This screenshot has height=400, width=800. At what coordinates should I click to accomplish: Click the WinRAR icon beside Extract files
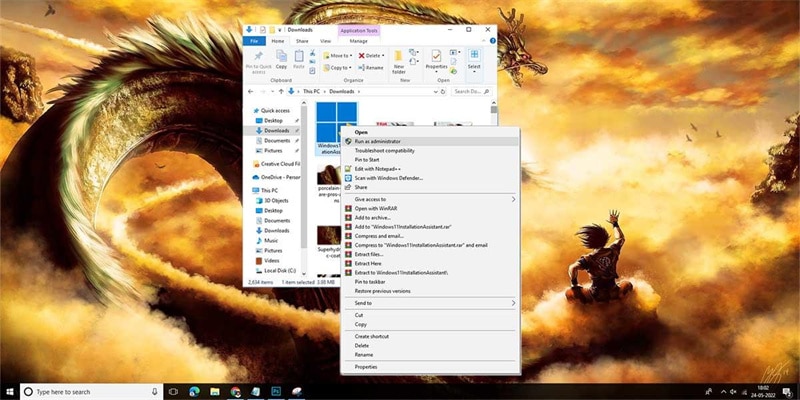pyautogui.click(x=348, y=254)
